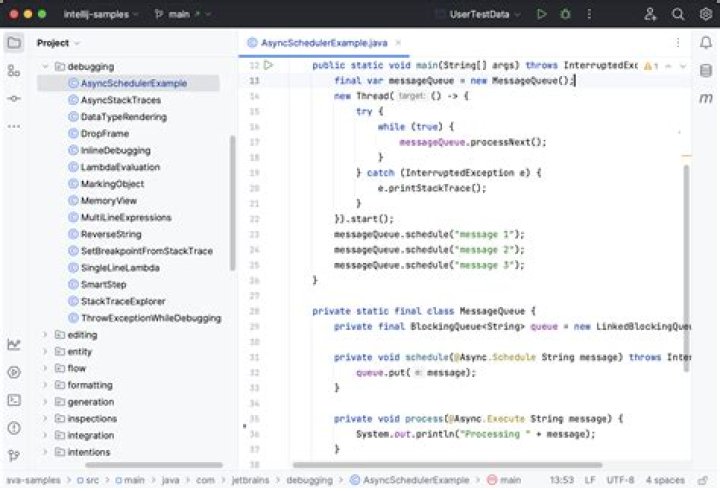Viewport: 720px width, 491px height.
Task: Run UserTestData configuration
Action: click(x=541, y=14)
